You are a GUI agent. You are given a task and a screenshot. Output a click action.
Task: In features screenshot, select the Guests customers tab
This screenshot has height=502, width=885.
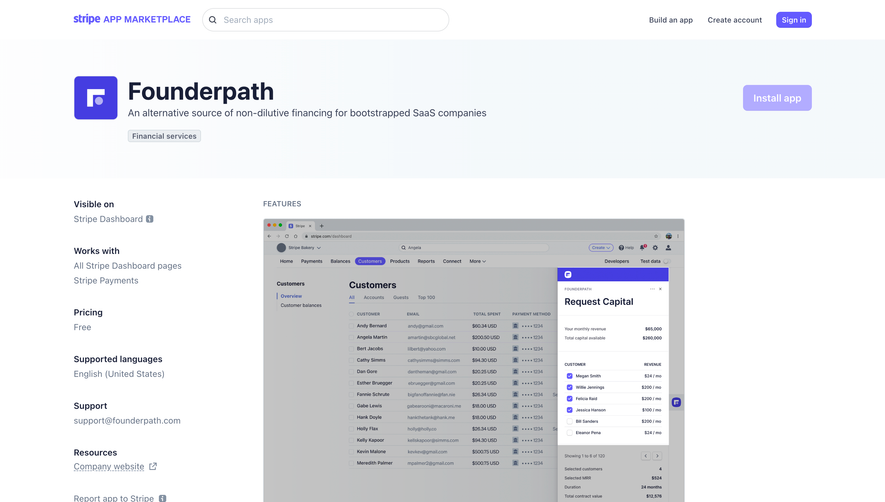401,298
